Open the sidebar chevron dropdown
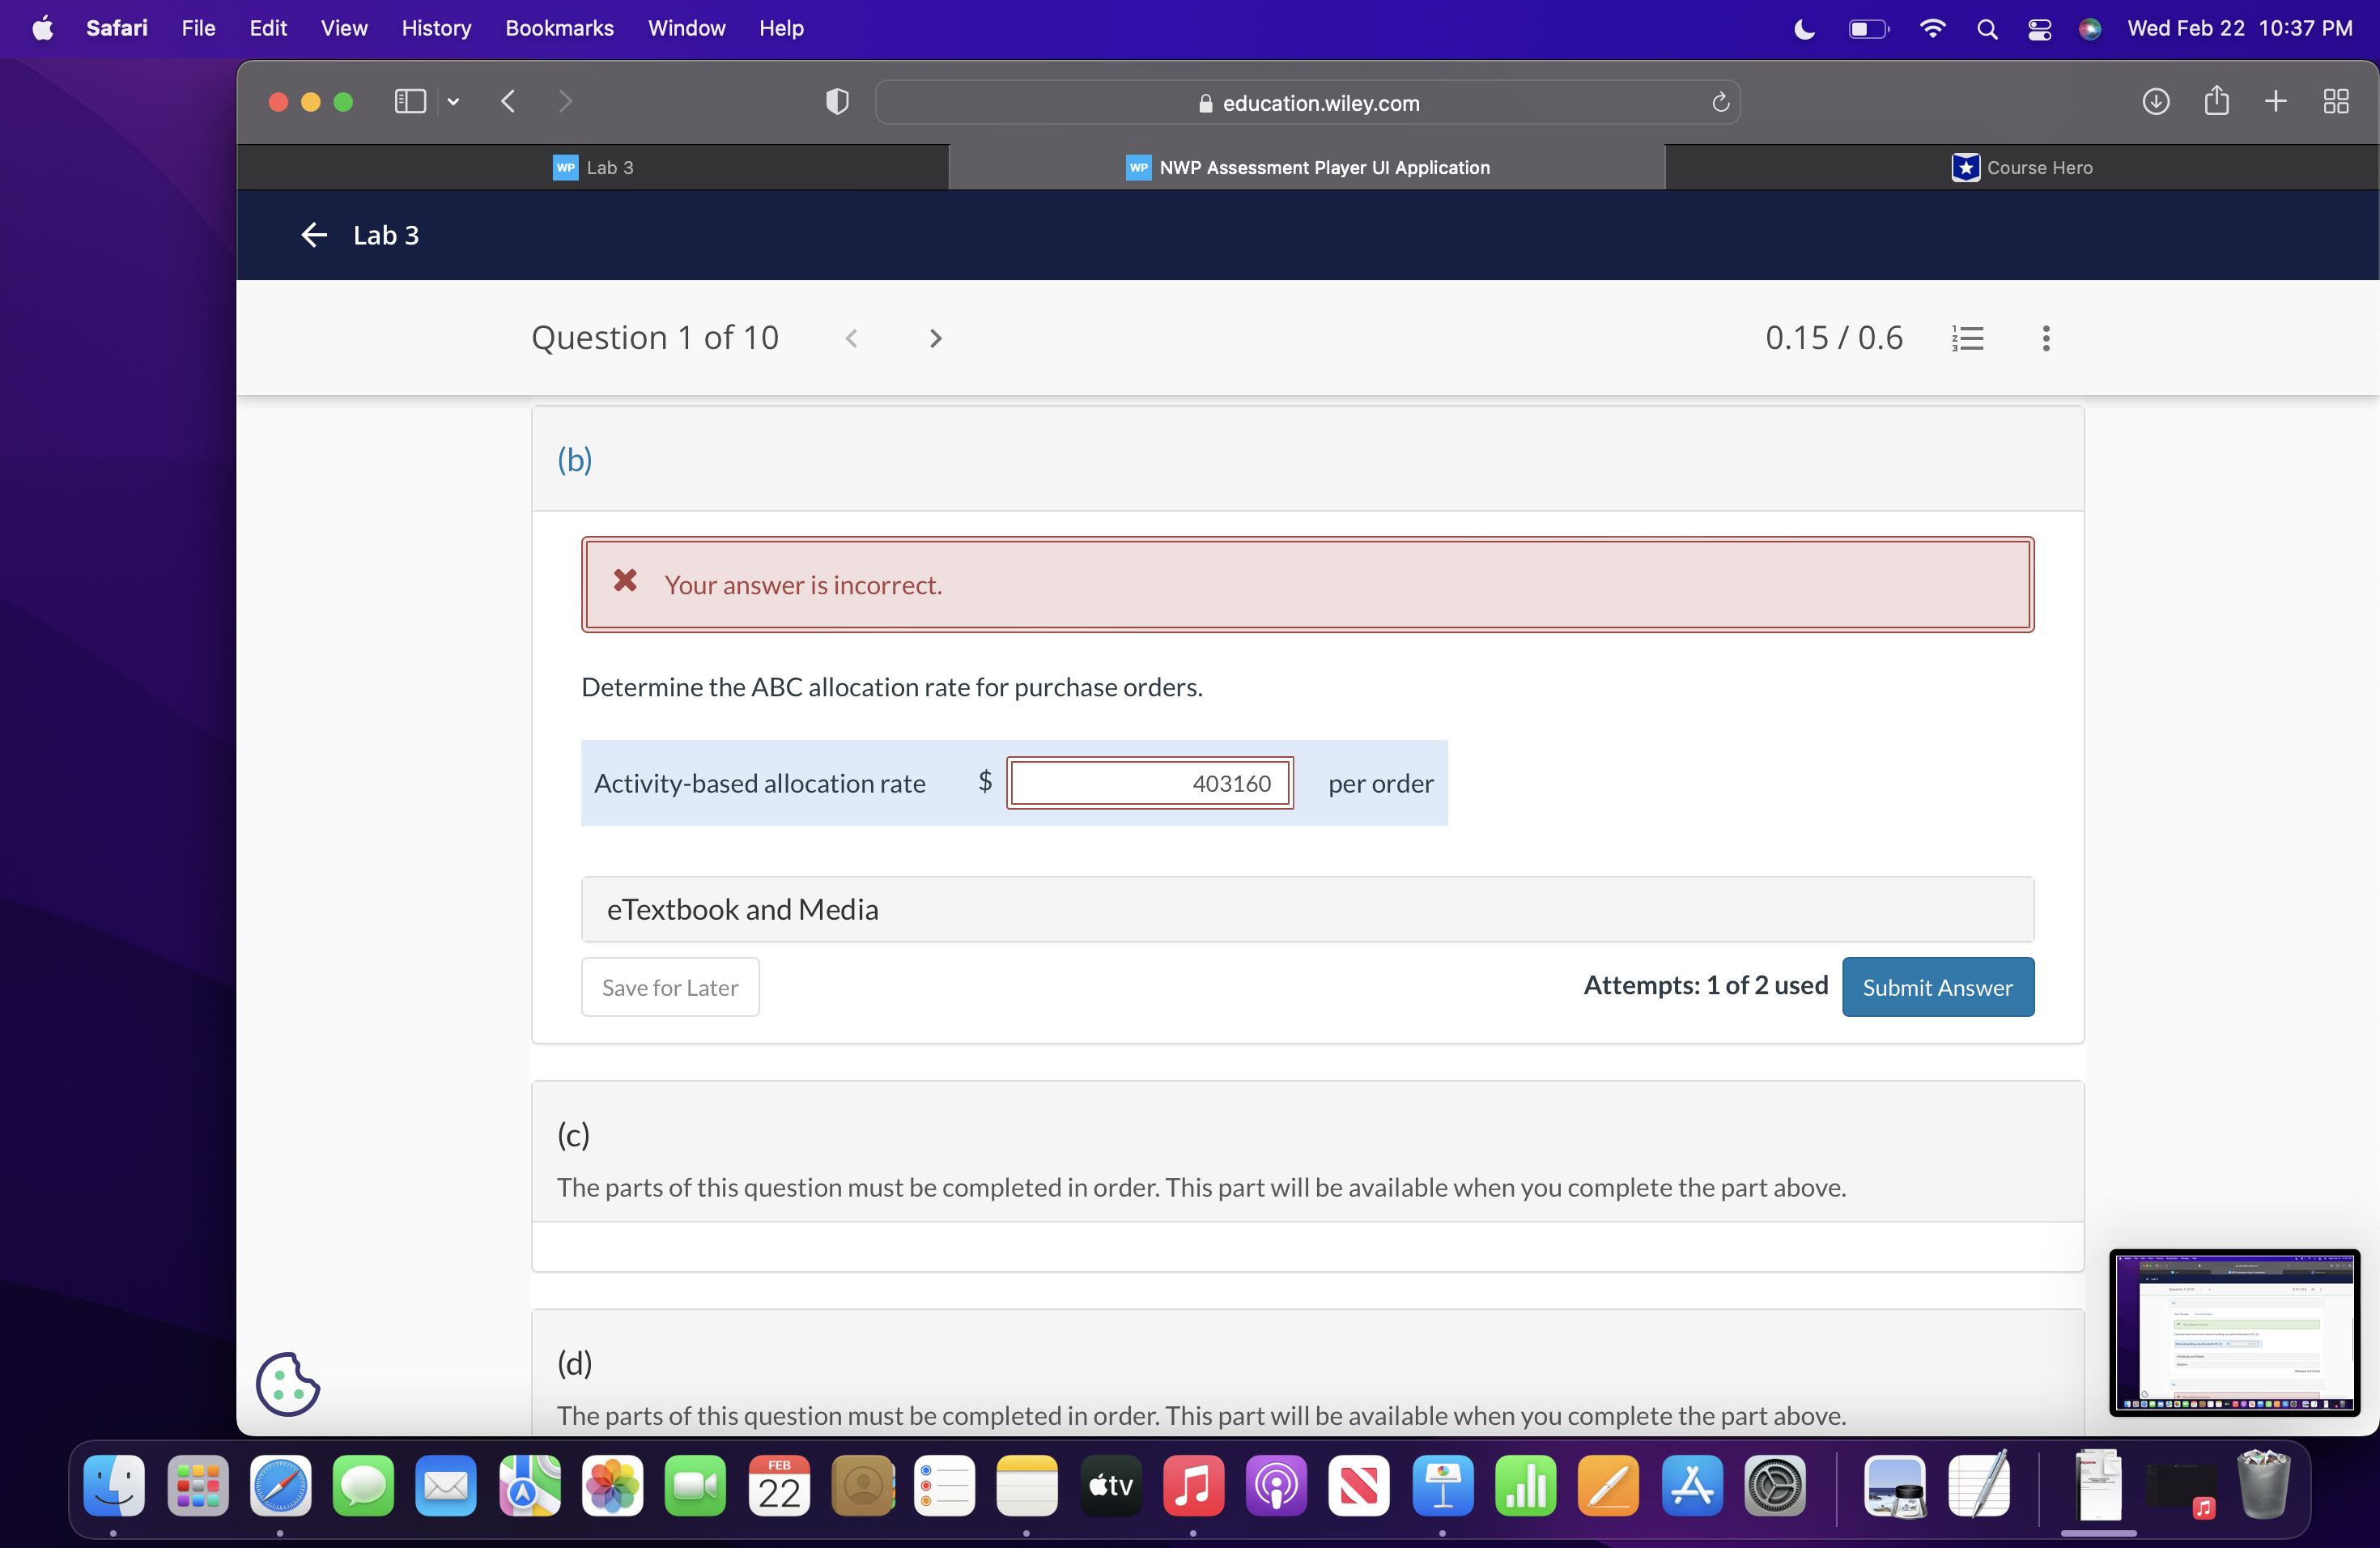Viewport: 2380px width, 1548px height. [x=452, y=101]
